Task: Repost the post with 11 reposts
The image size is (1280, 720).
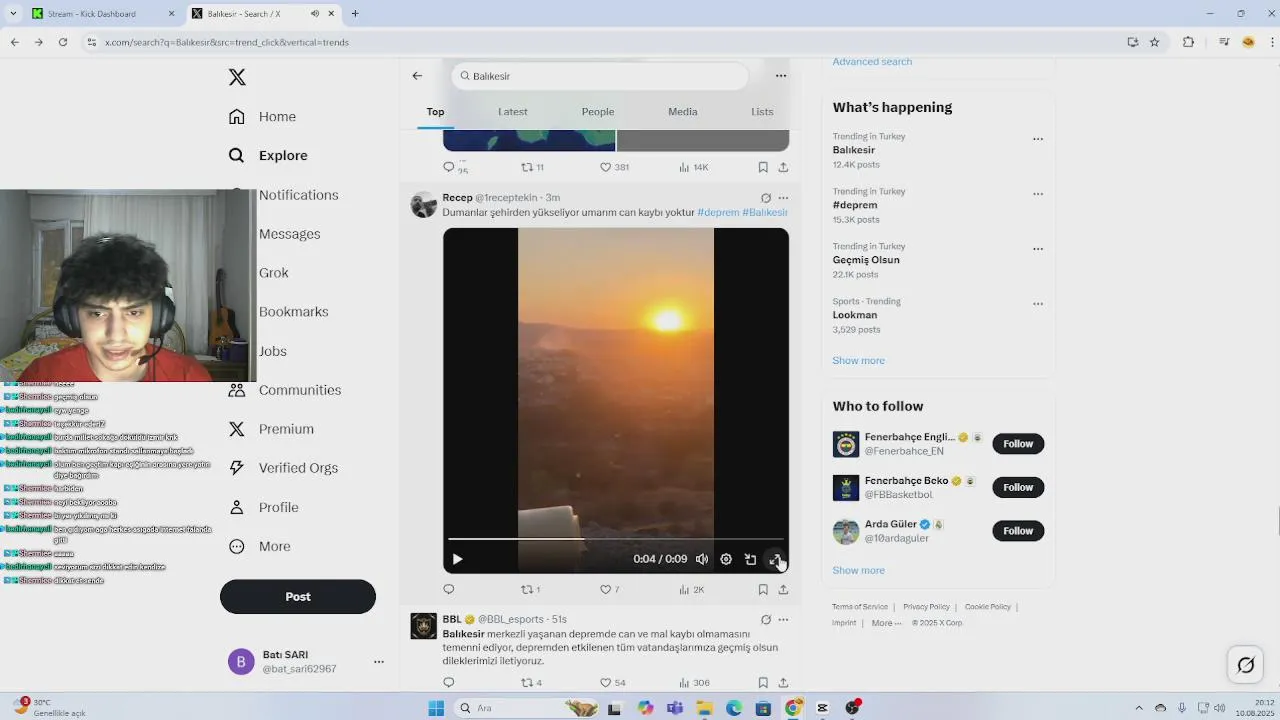Action: [532, 167]
